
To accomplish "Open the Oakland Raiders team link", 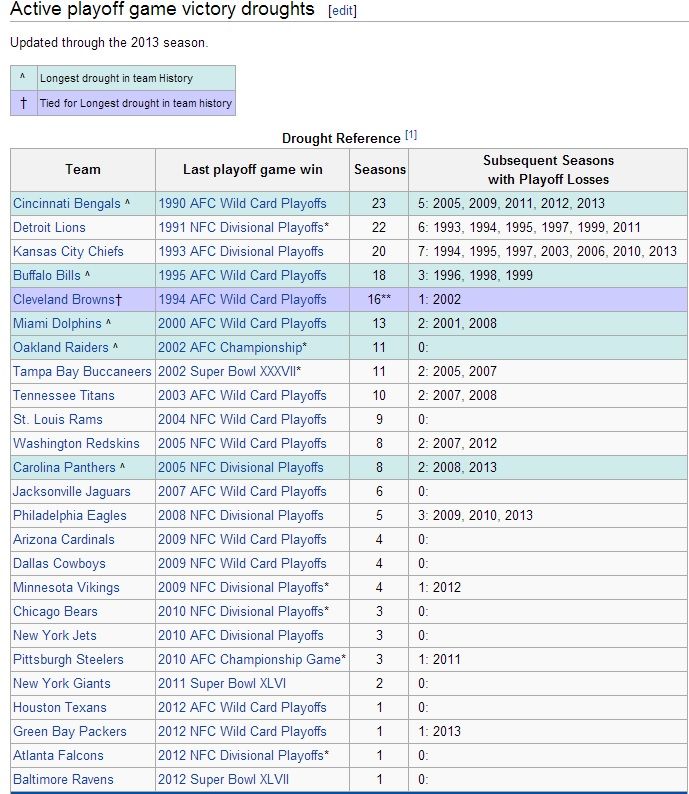I will click(x=61, y=347).
